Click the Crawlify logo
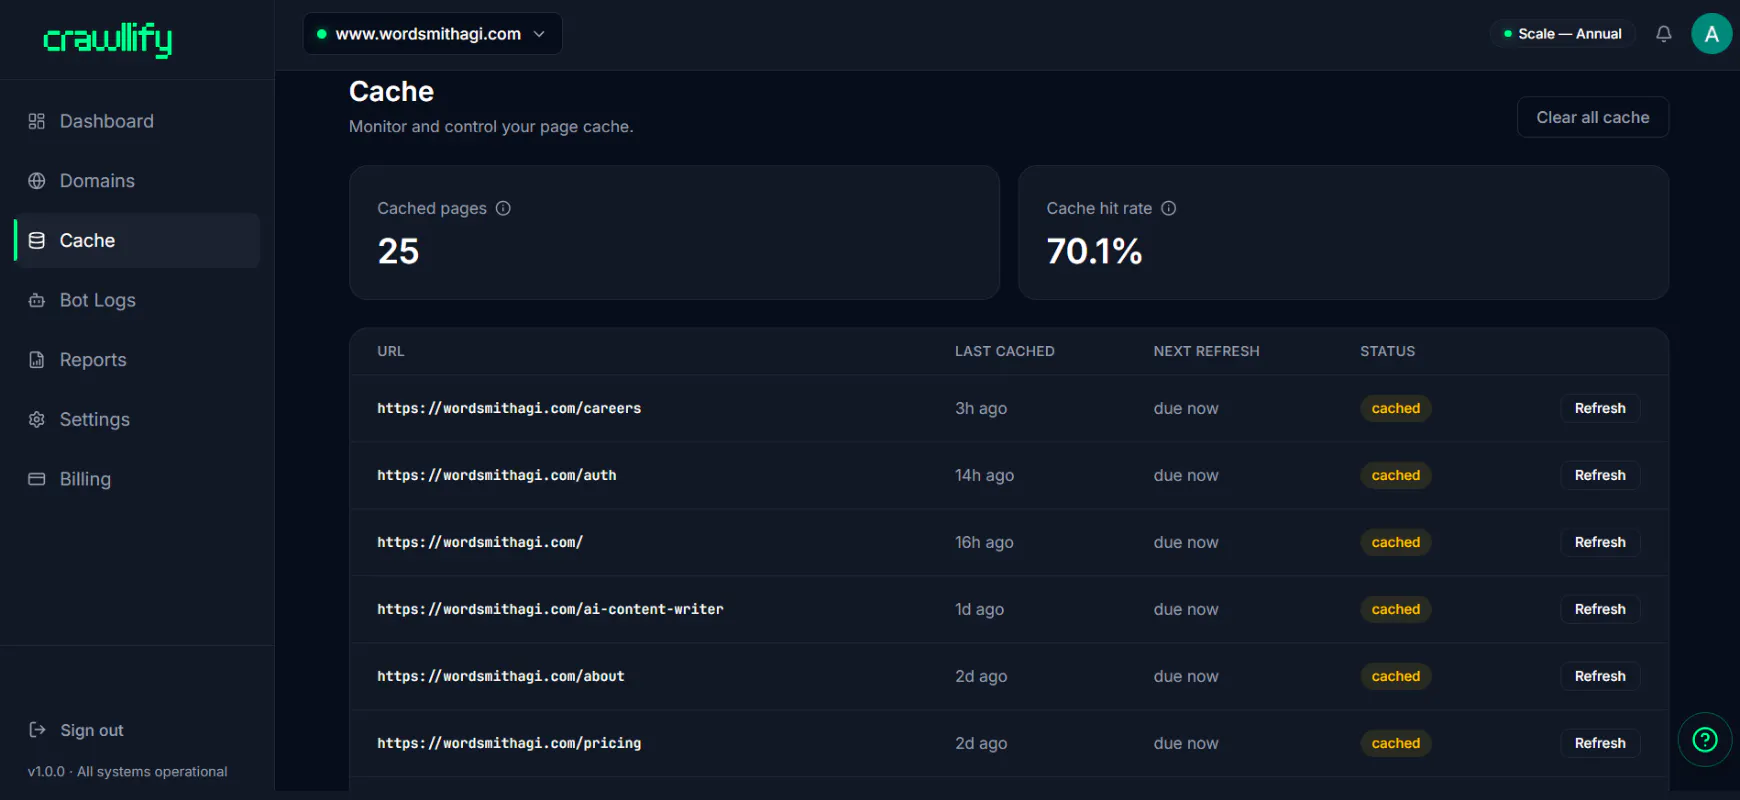Image resolution: width=1740 pixels, height=800 pixels. click(108, 39)
